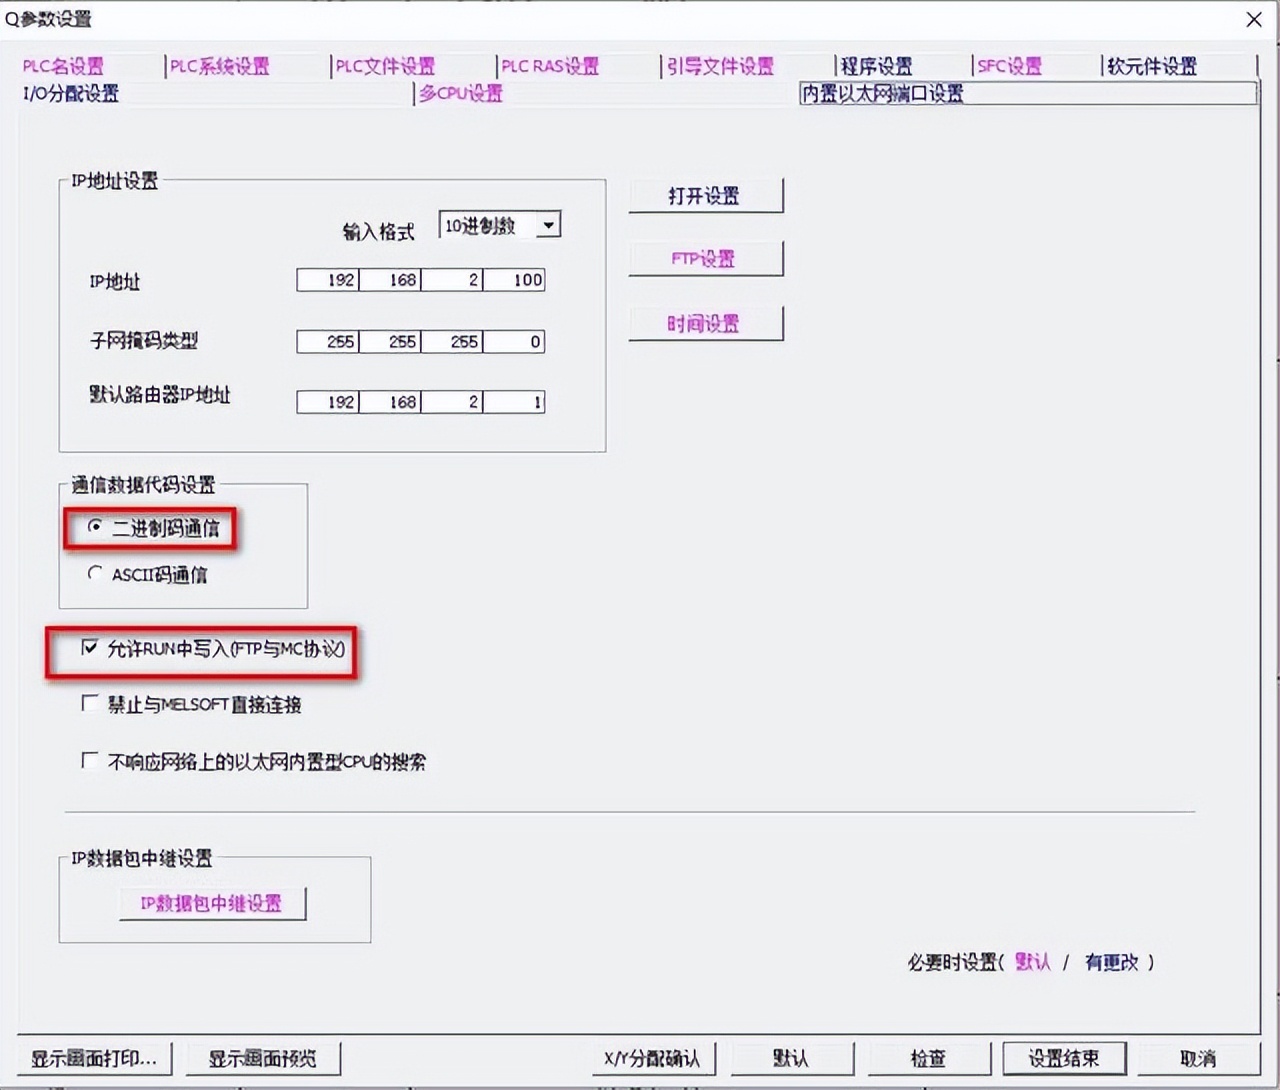Enable 禁止与MELSOFT直接连接 checkbox
The height and width of the screenshot is (1090, 1280).
tap(90, 704)
